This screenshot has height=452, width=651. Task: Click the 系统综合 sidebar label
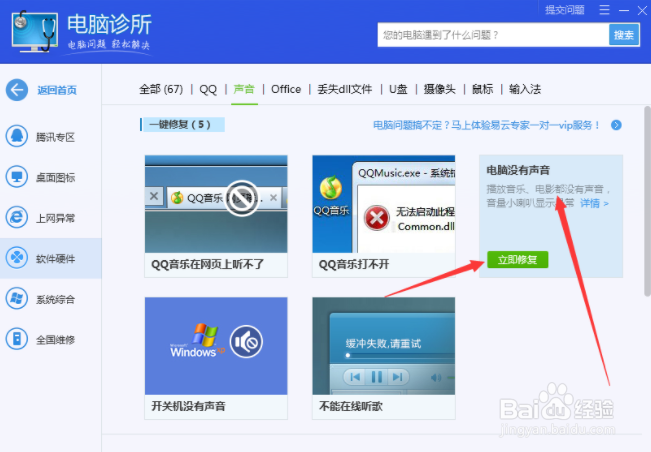pyautogui.click(x=55, y=299)
